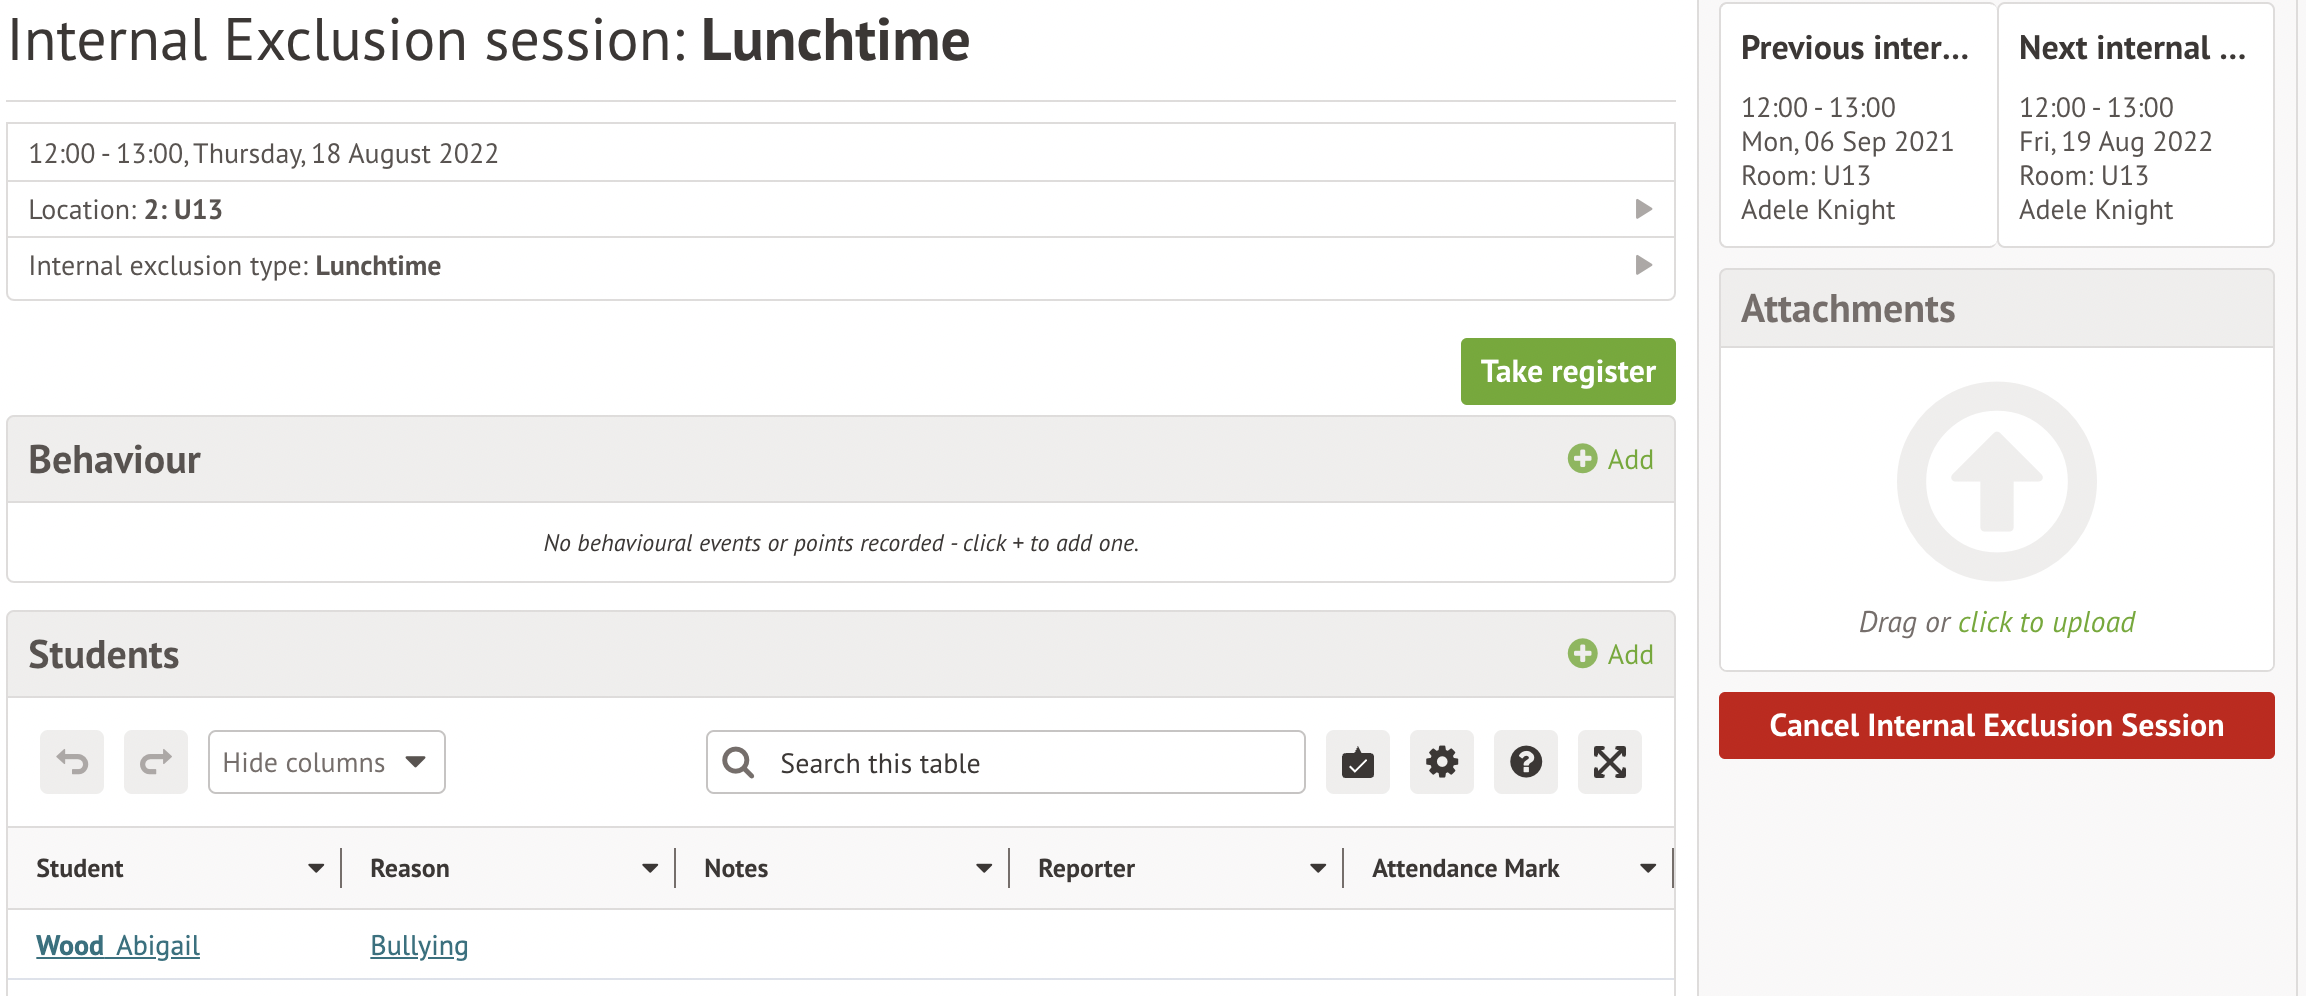Open the Previous internal exclusion session card
This screenshot has height=996, width=2306.
tap(1857, 126)
